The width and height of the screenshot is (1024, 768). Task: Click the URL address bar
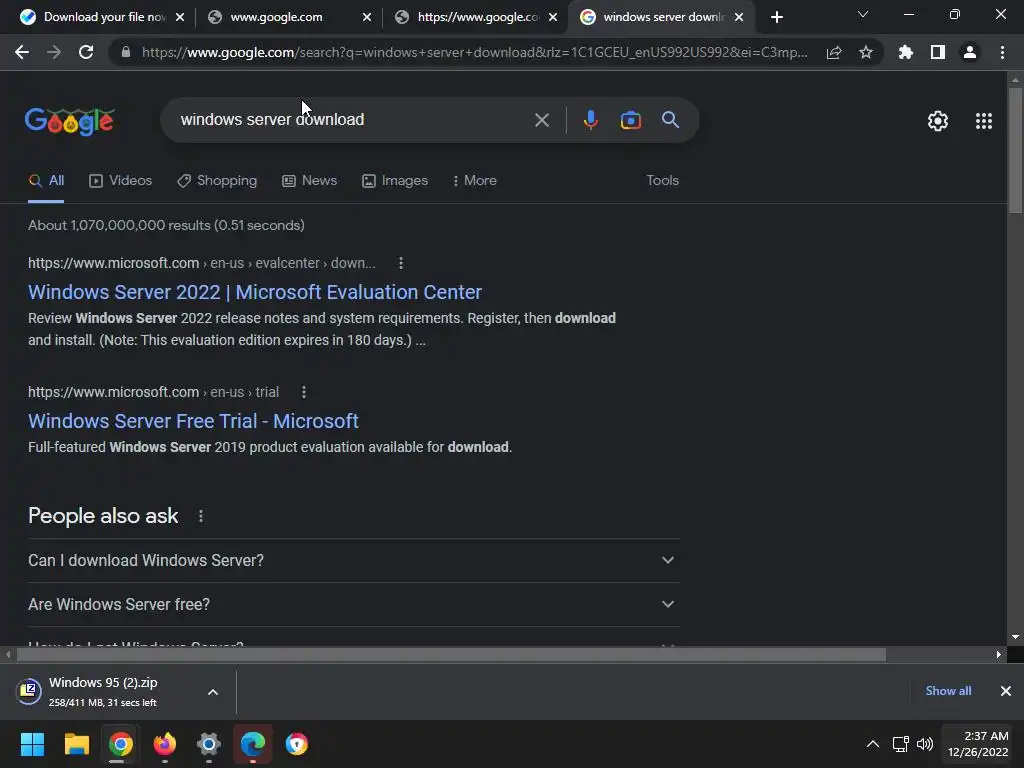click(474, 52)
